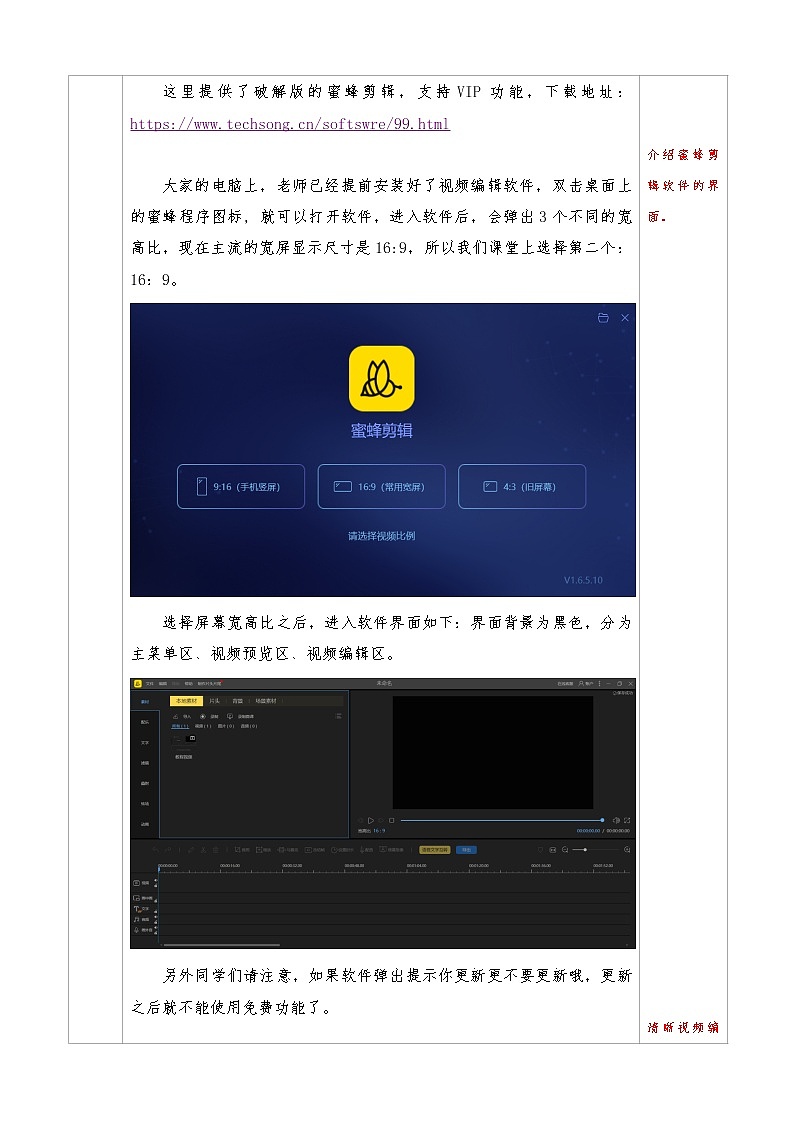794x1123 pixels.
Task: Toggle the fullscreen preview icon
Action: coord(627,821)
